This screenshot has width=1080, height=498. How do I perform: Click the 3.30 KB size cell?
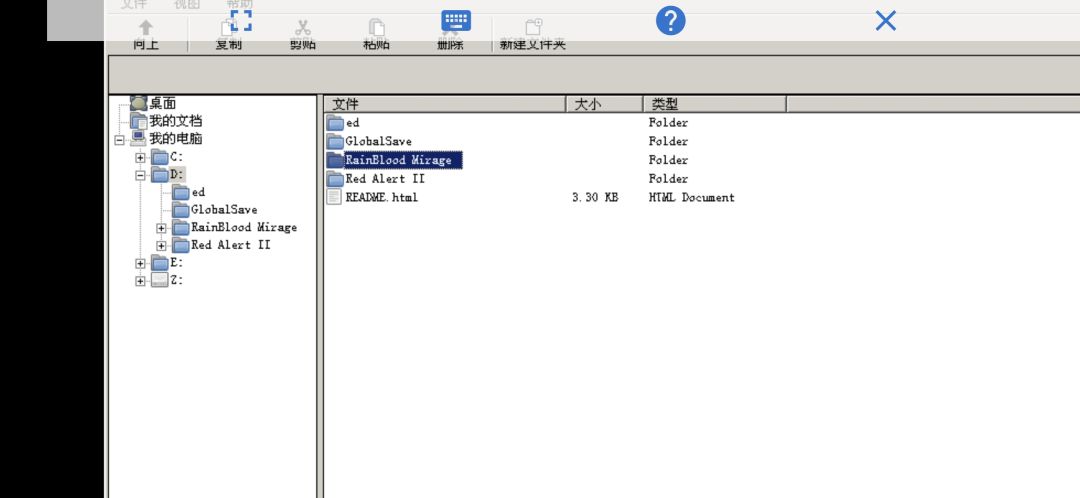click(594, 197)
